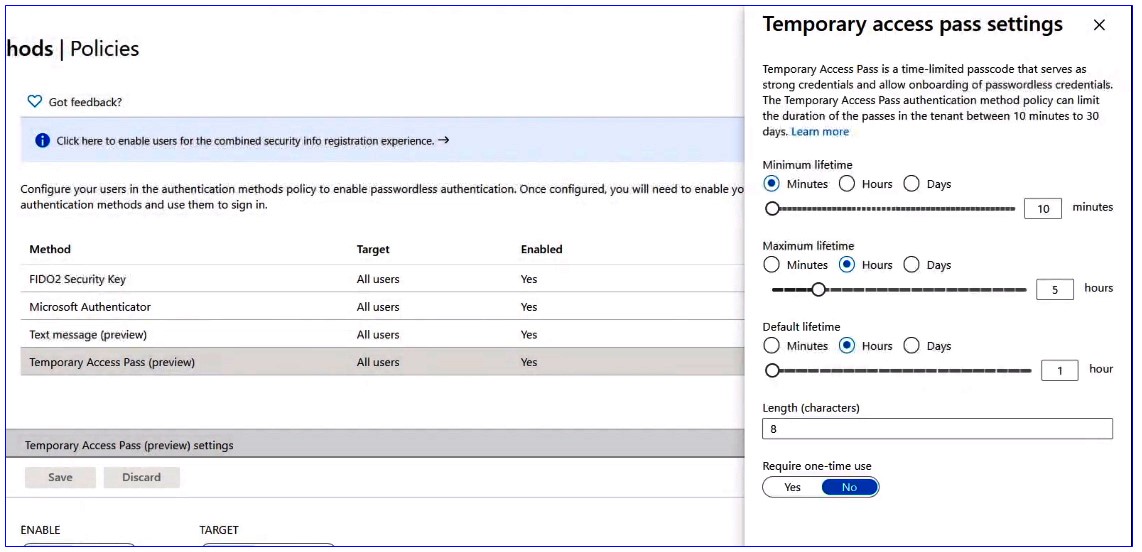The image size is (1142, 552).
Task: Select Days for Maximum lifetime
Action: pos(911,265)
